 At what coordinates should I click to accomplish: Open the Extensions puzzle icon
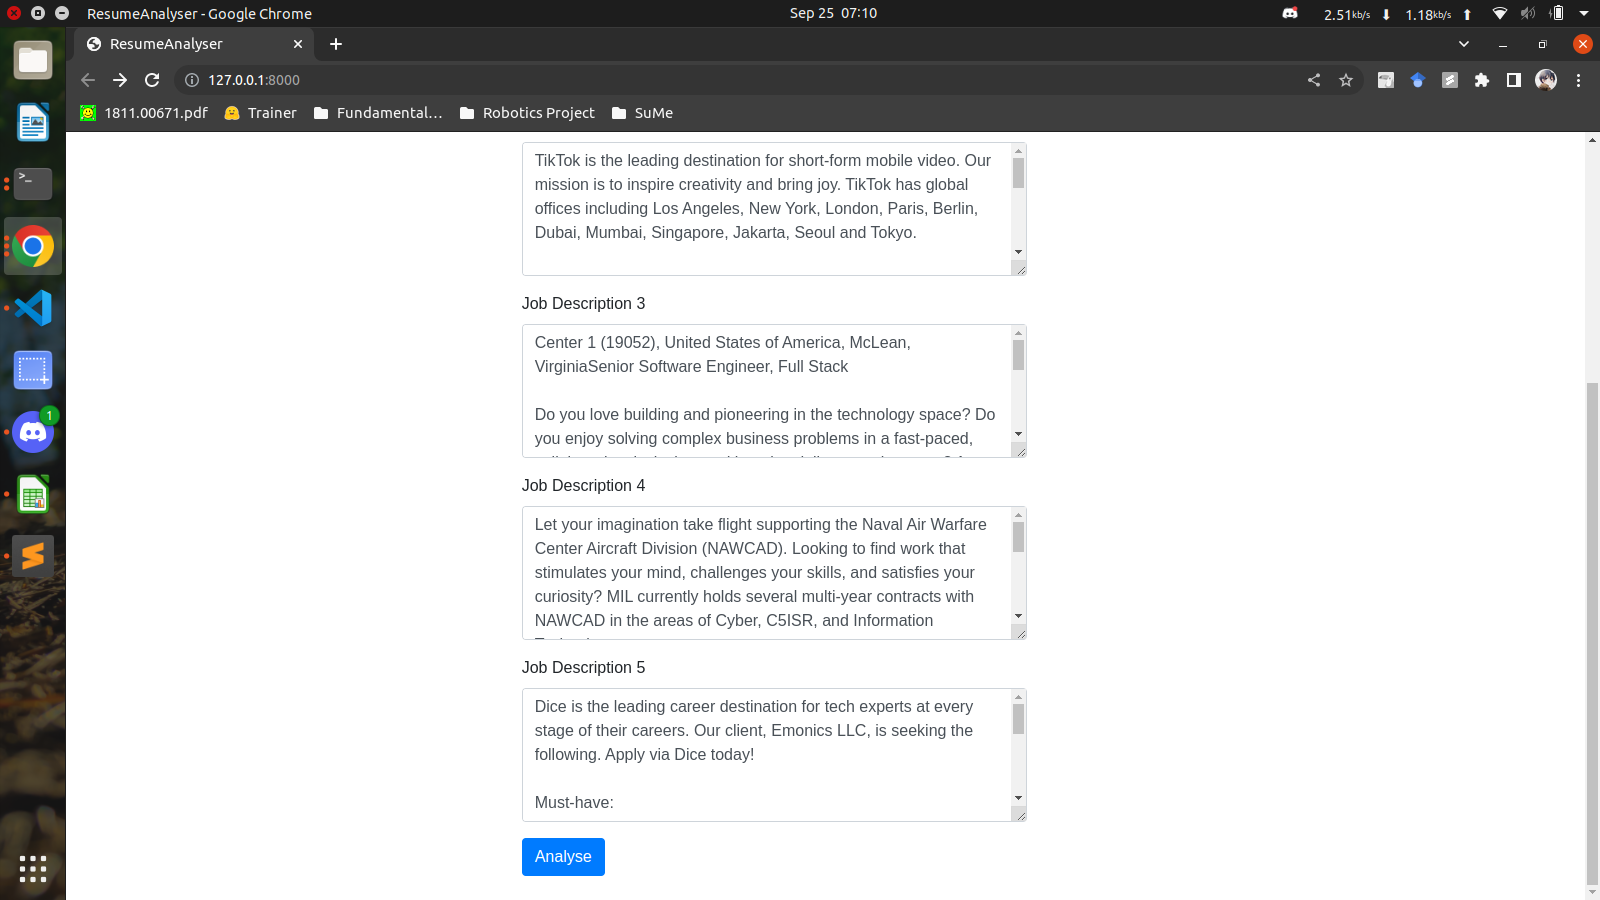tap(1482, 80)
